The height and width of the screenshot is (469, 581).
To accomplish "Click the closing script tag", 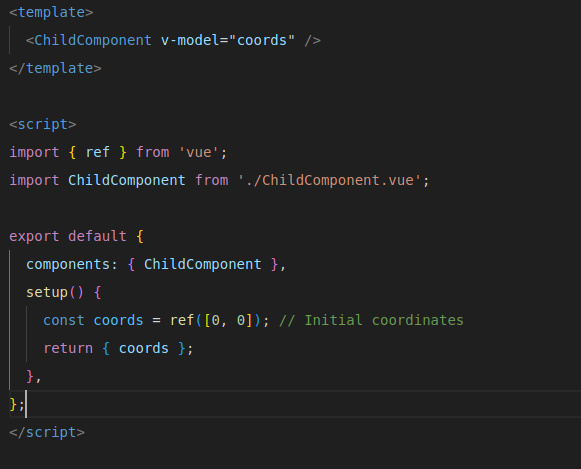I will [47, 432].
